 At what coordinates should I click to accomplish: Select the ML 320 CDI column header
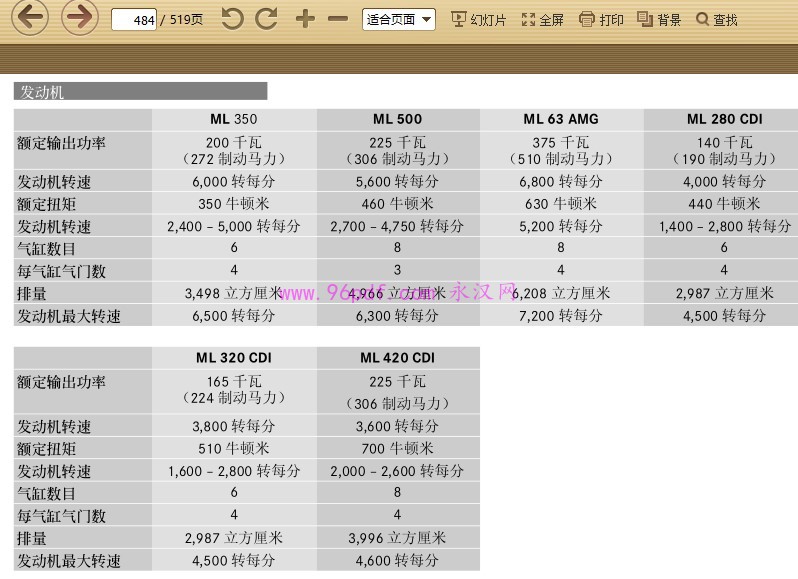tap(234, 358)
